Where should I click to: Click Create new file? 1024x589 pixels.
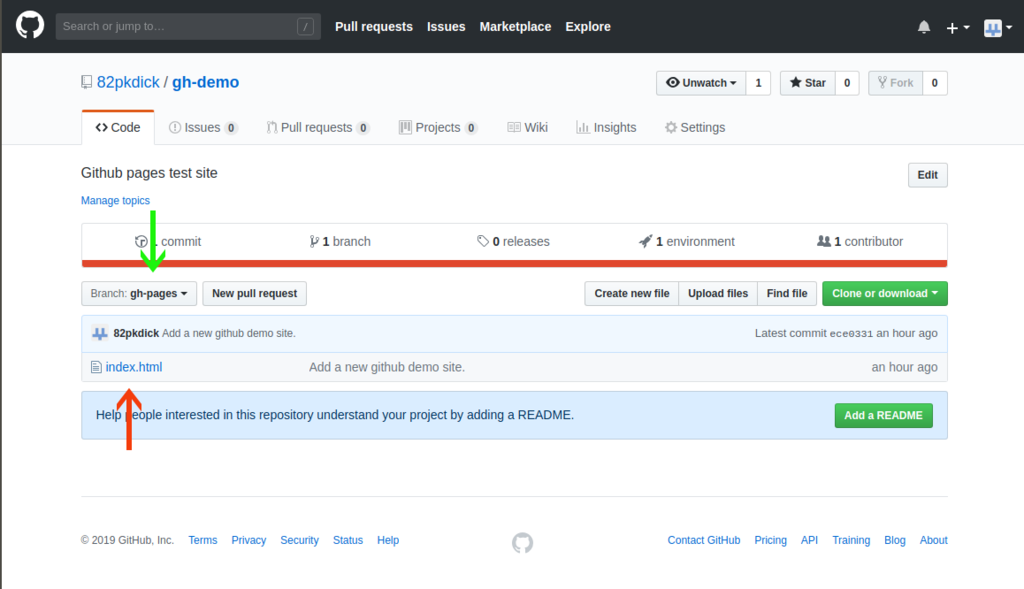tap(632, 293)
